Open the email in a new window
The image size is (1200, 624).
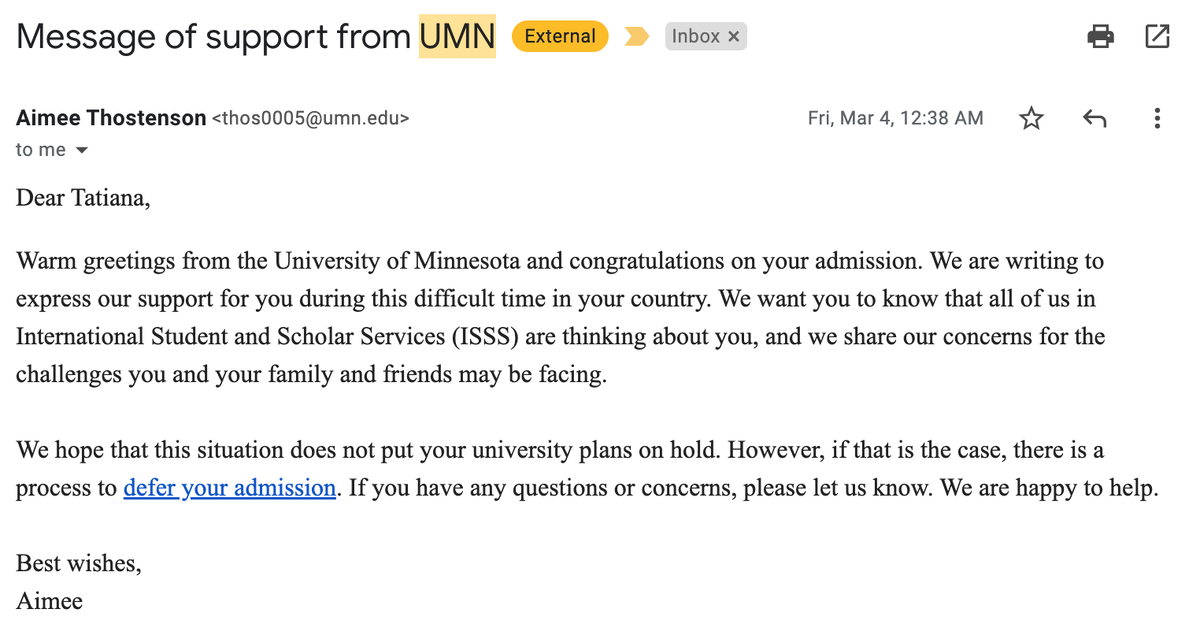tap(1157, 37)
